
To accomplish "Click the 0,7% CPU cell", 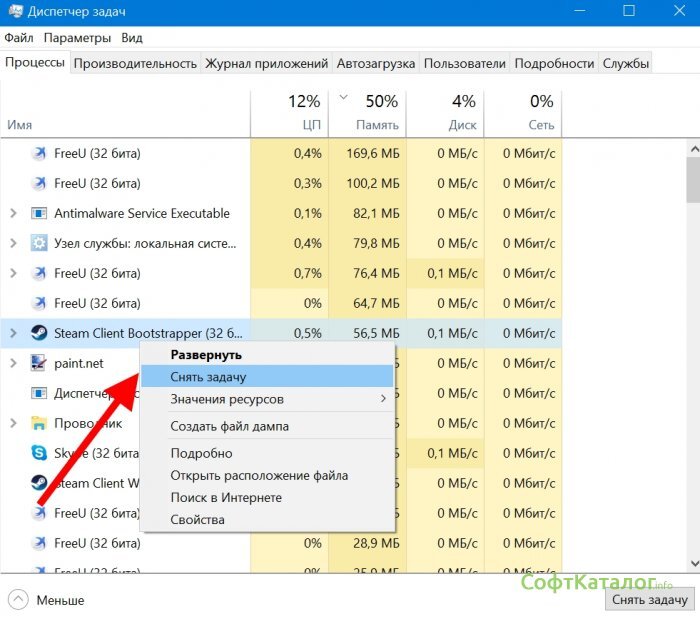I will click(289, 273).
